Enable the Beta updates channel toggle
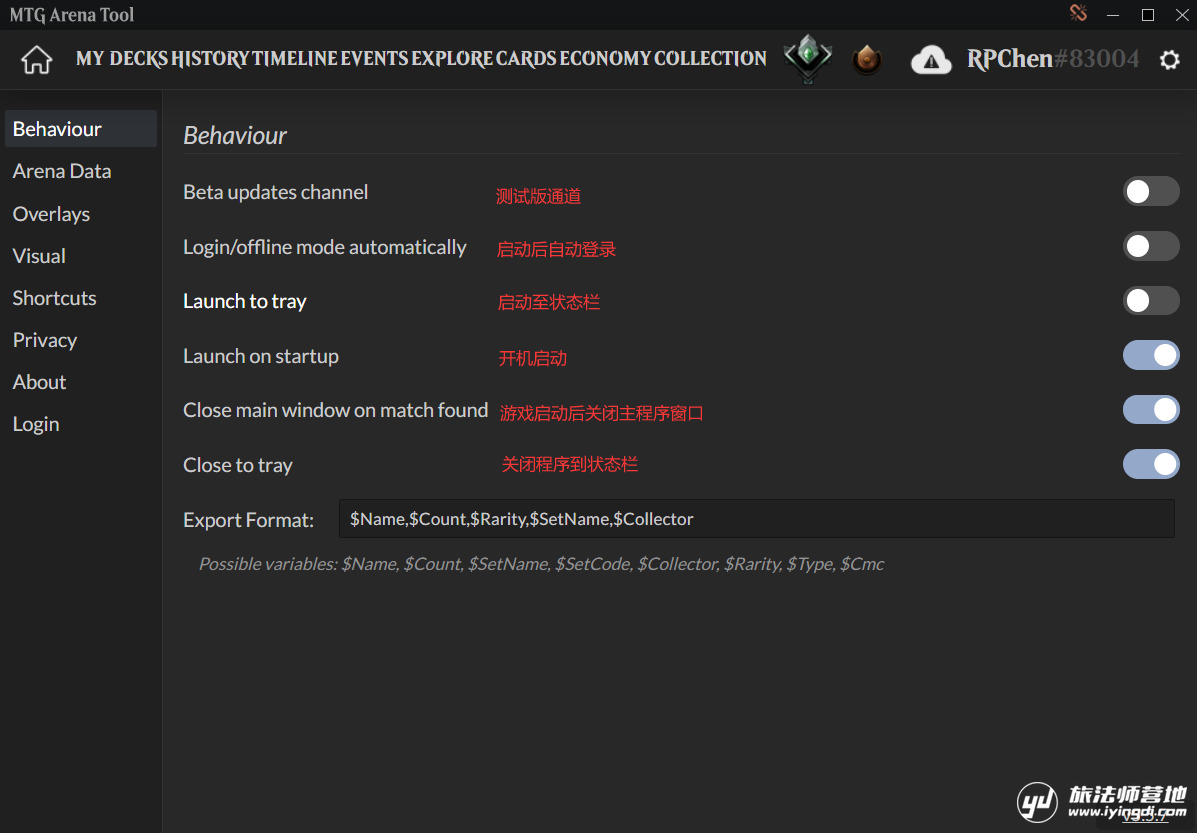The image size is (1197, 833). point(1150,192)
